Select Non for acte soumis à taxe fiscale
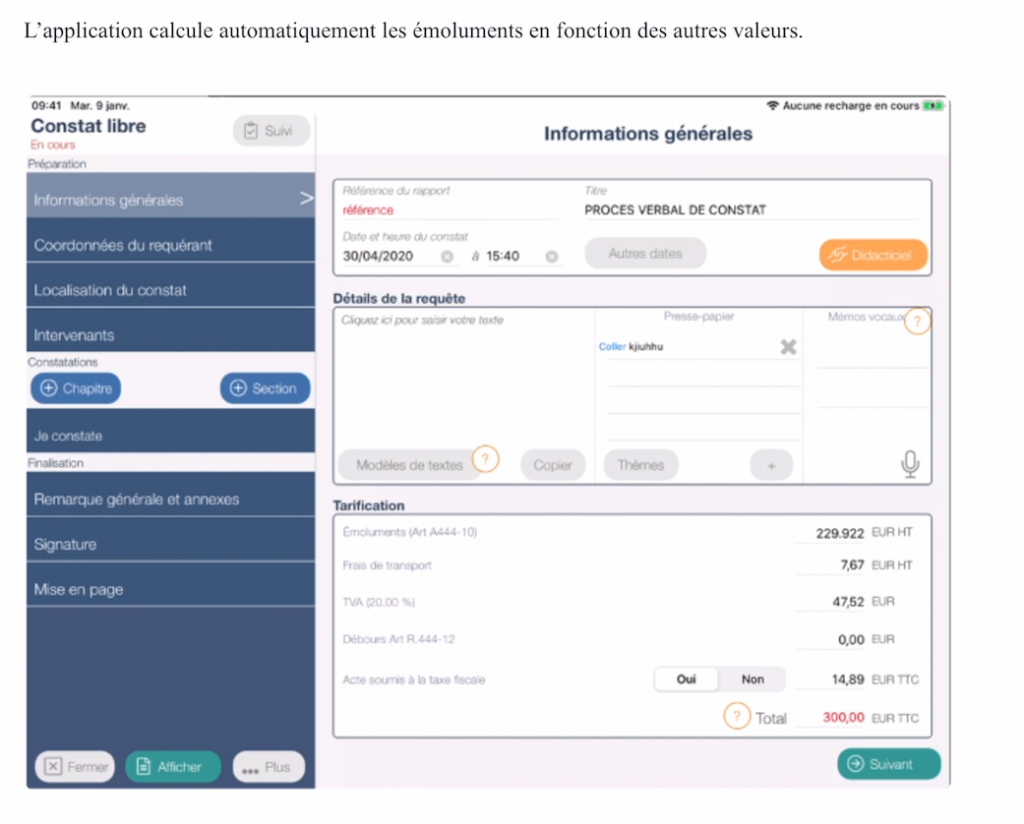Viewport: 1024px width, 824px height. (752, 679)
